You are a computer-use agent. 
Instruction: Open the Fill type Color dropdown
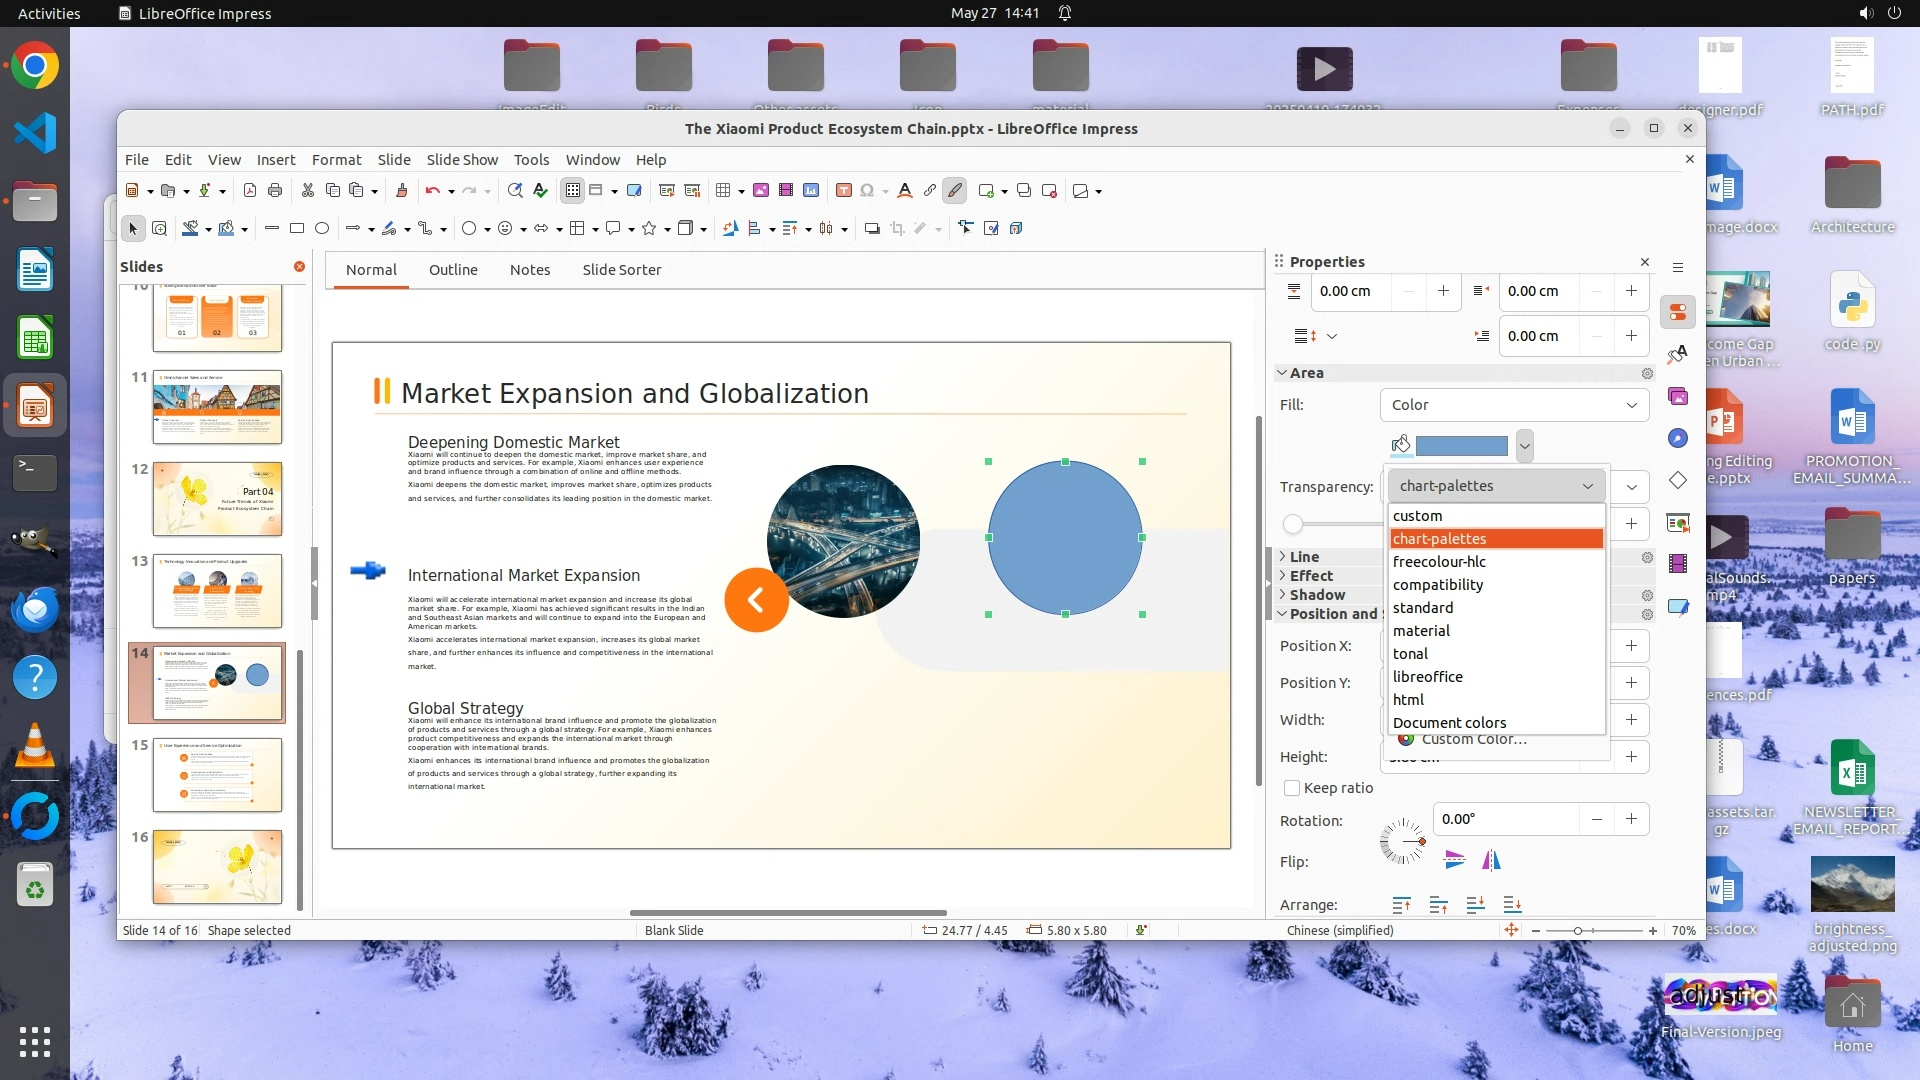(x=1514, y=405)
